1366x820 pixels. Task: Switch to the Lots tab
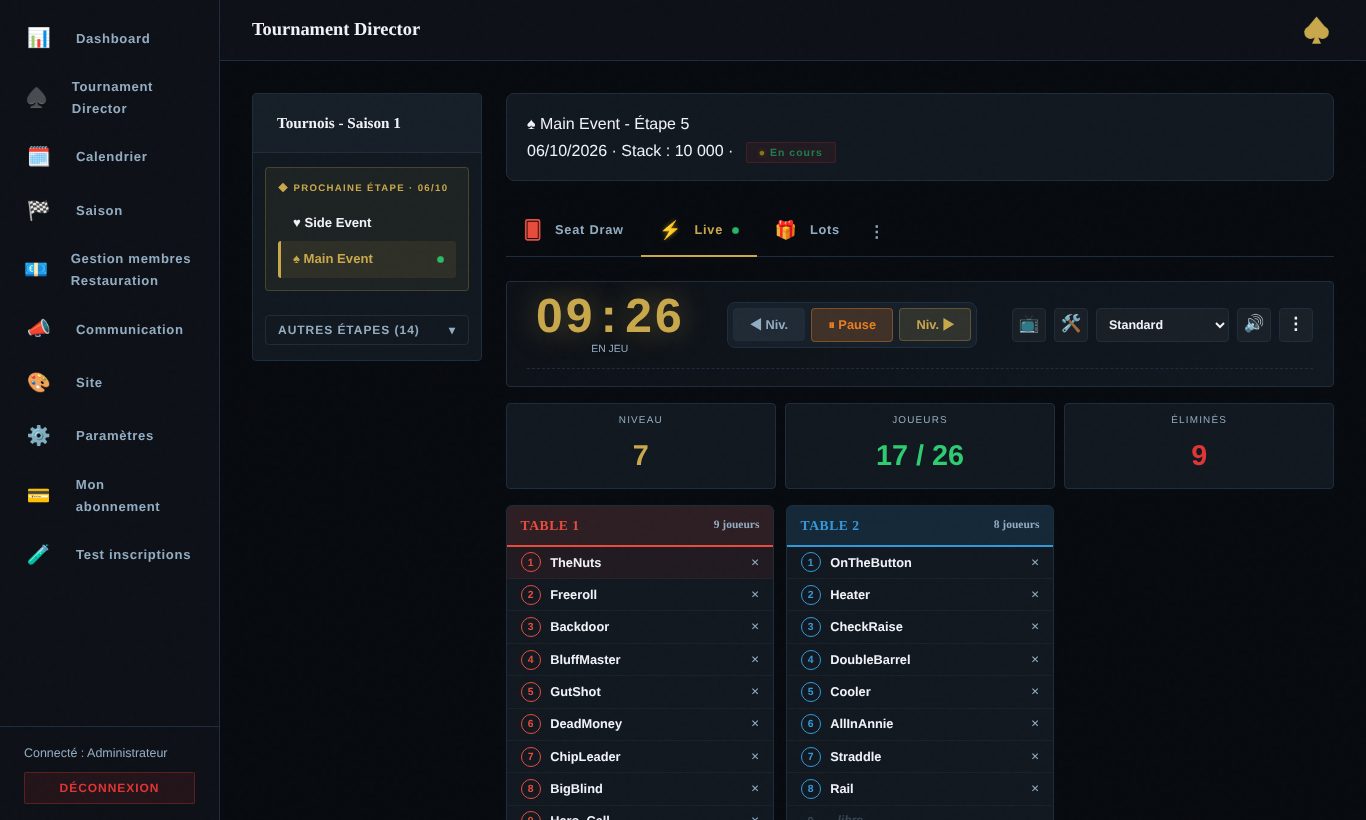(x=808, y=230)
